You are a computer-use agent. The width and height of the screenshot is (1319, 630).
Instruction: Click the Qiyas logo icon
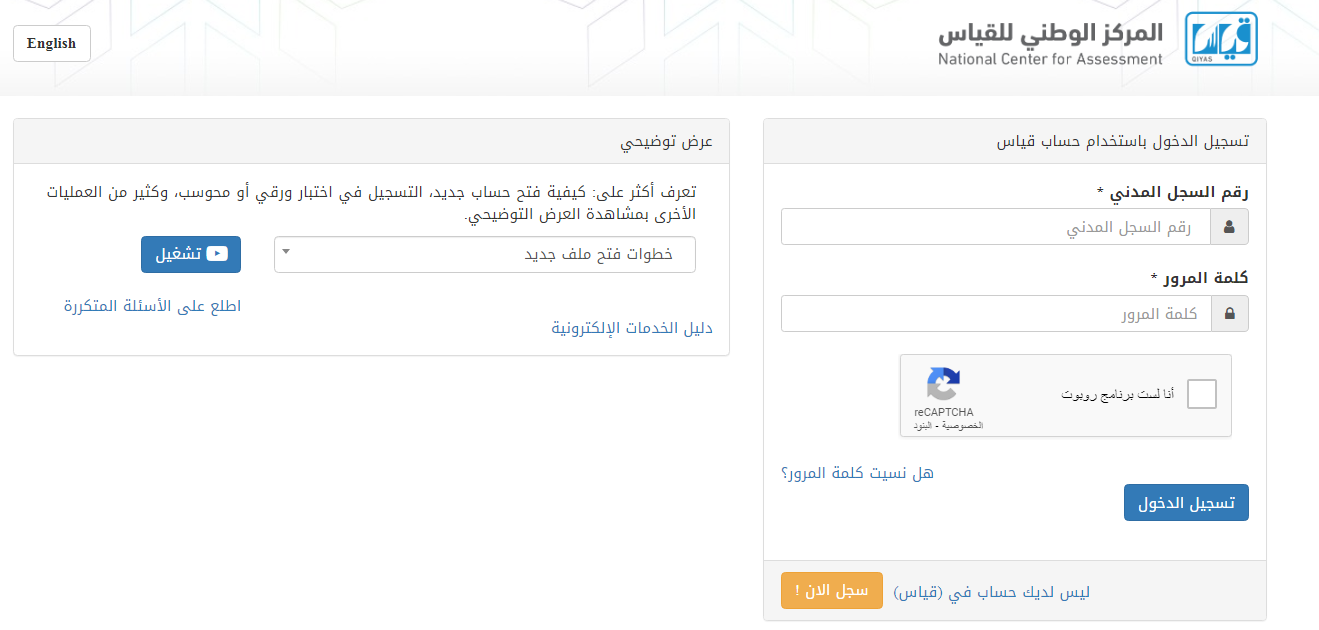pyautogui.click(x=1220, y=40)
